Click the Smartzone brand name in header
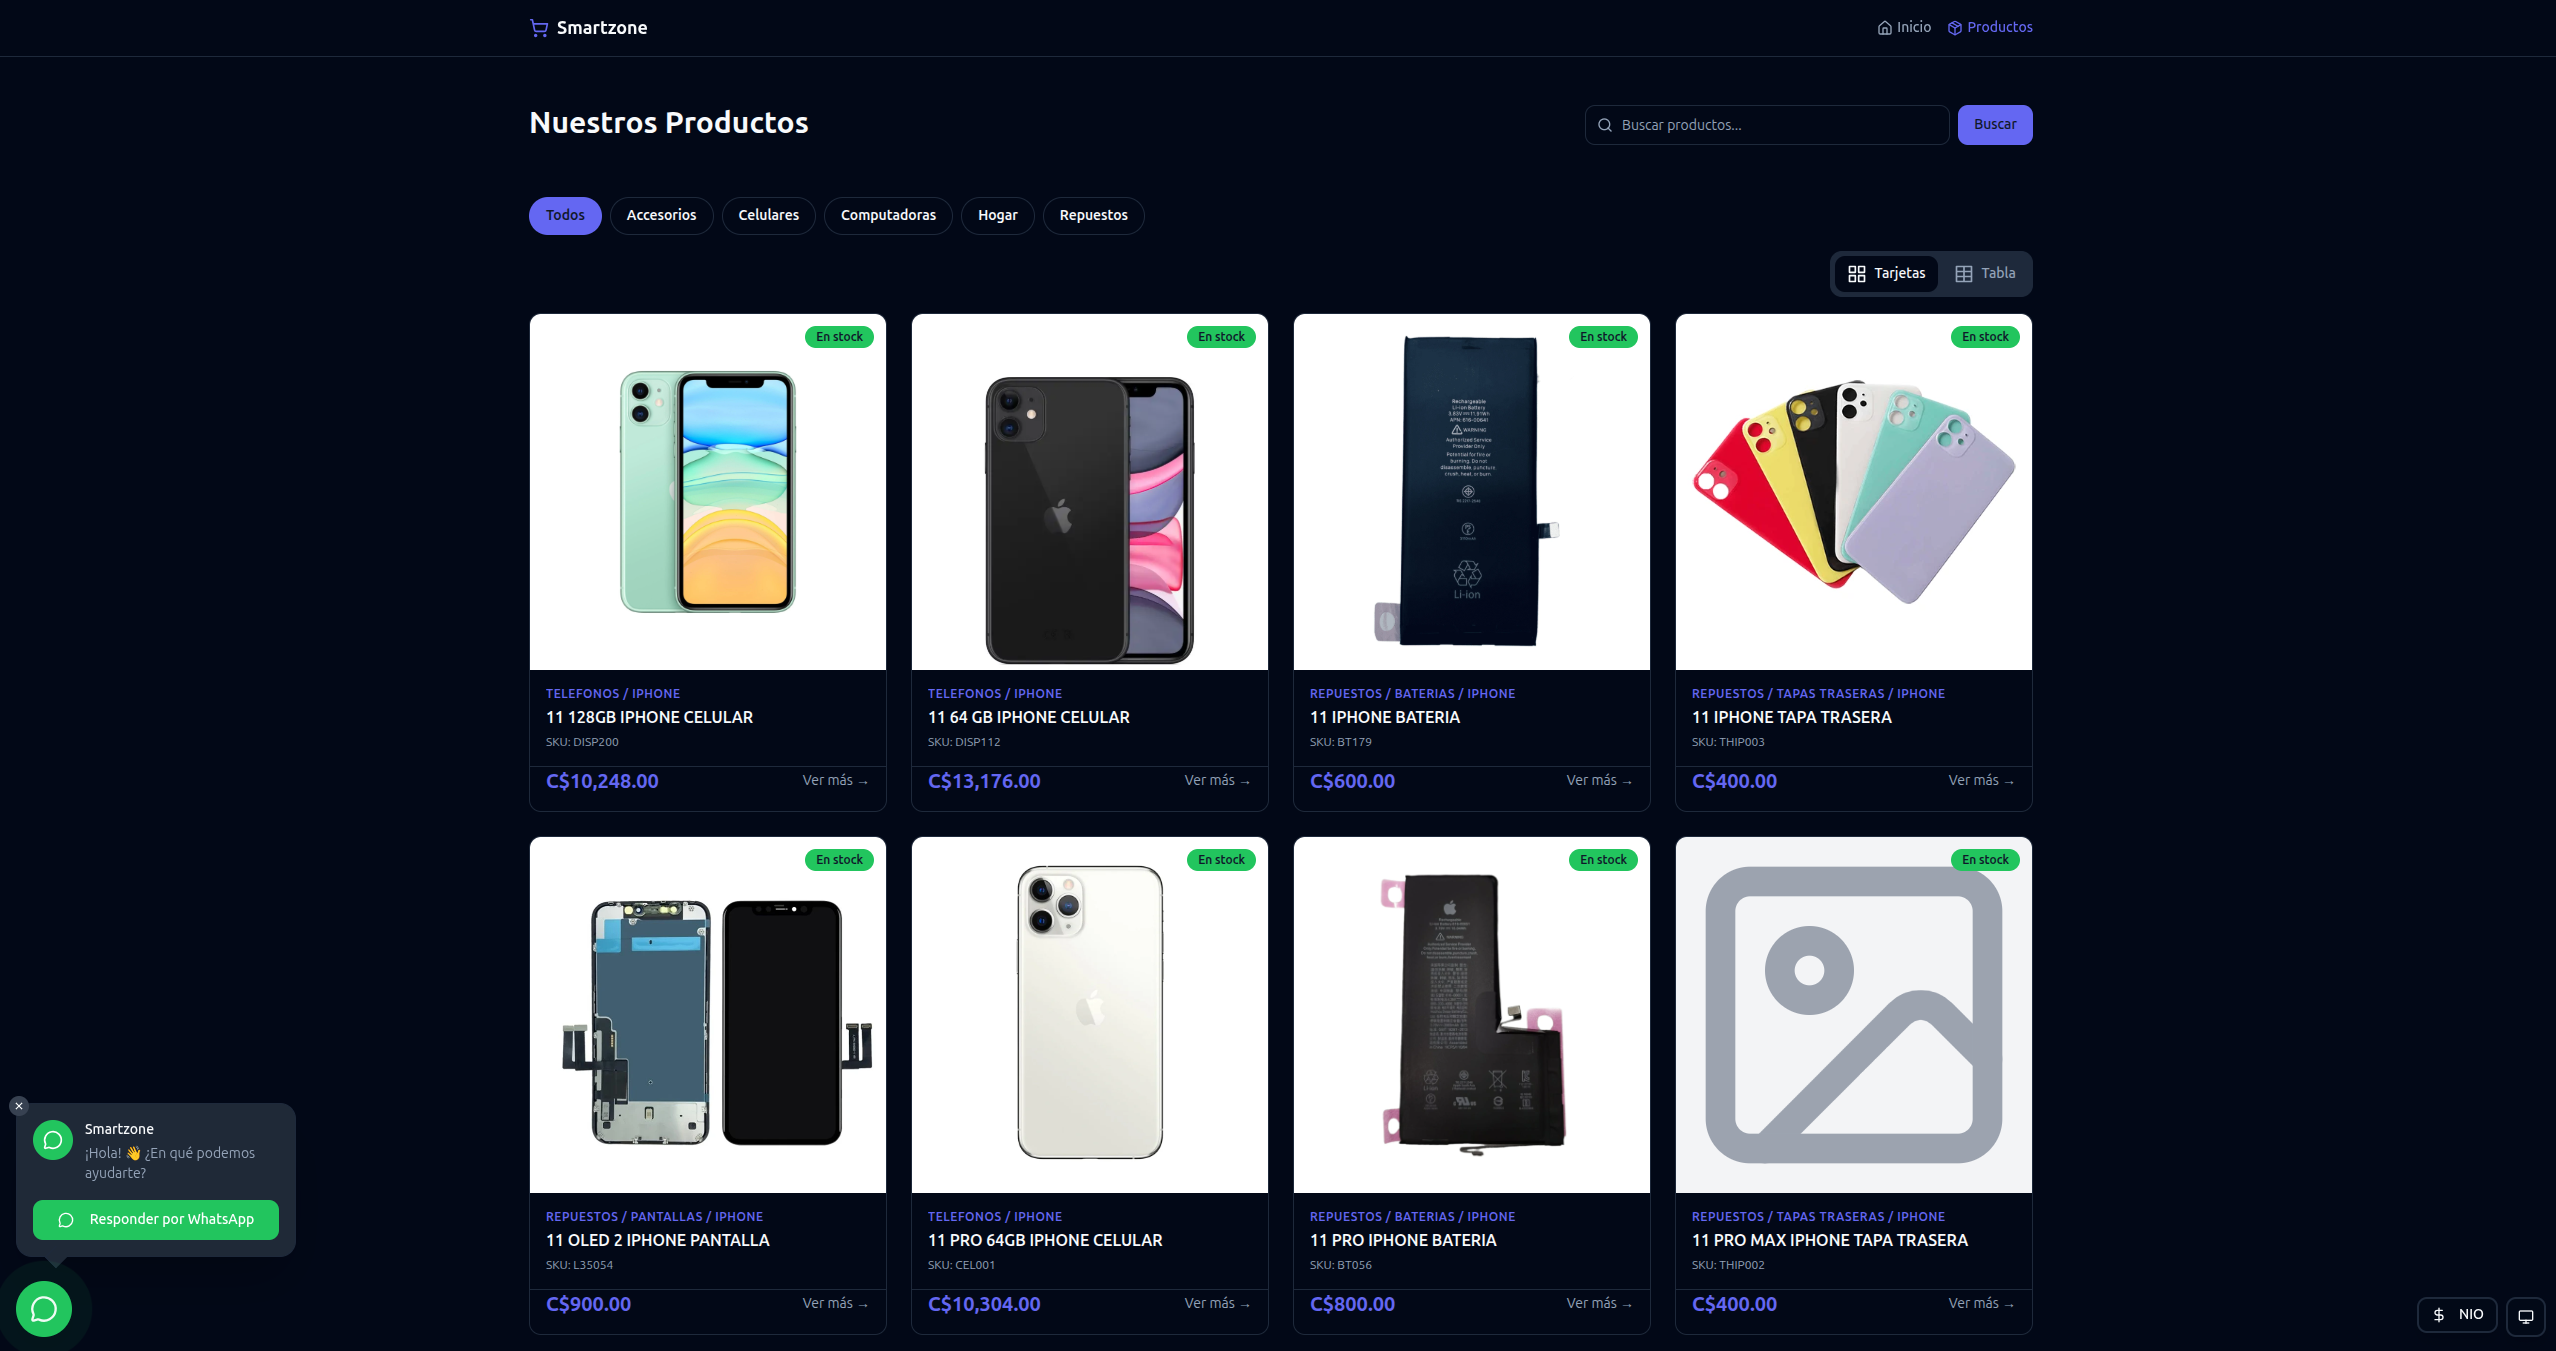Image resolution: width=2556 pixels, height=1351 pixels. tap(602, 28)
